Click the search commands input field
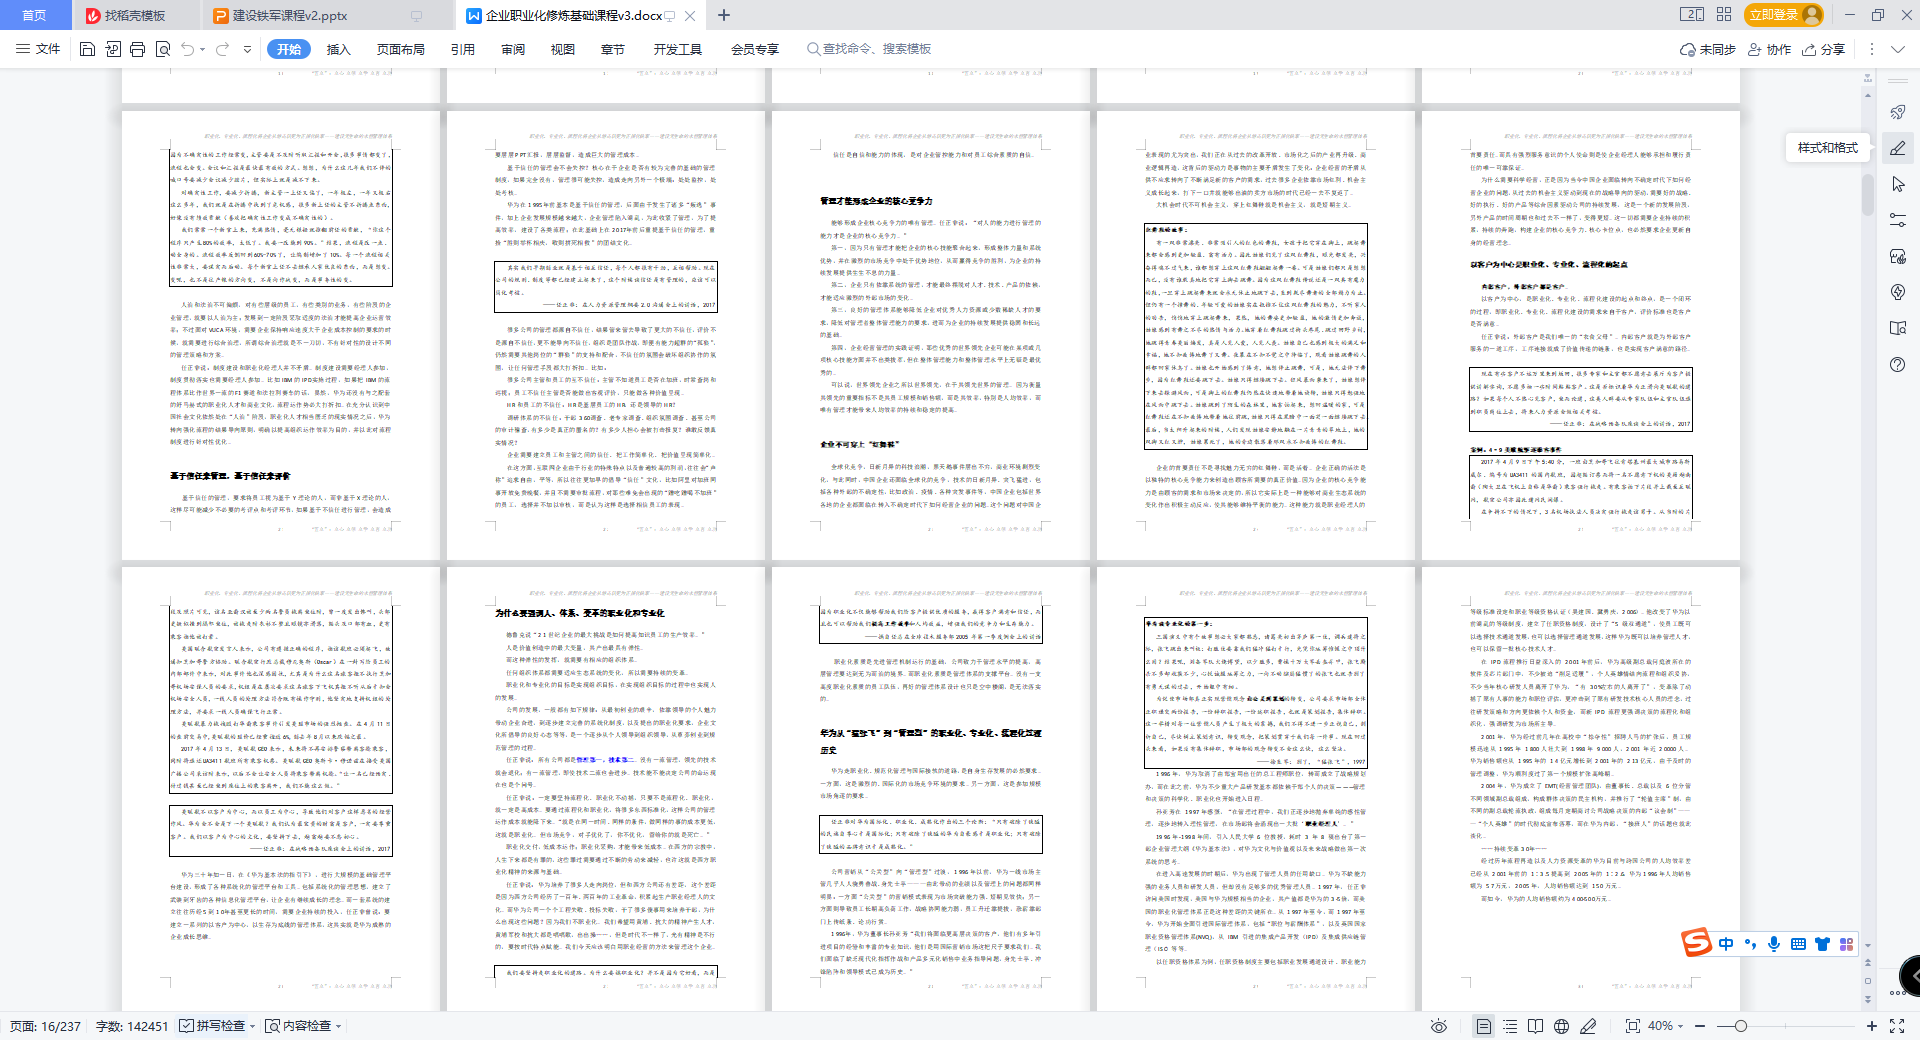This screenshot has height=1040, width=1920. click(x=876, y=49)
